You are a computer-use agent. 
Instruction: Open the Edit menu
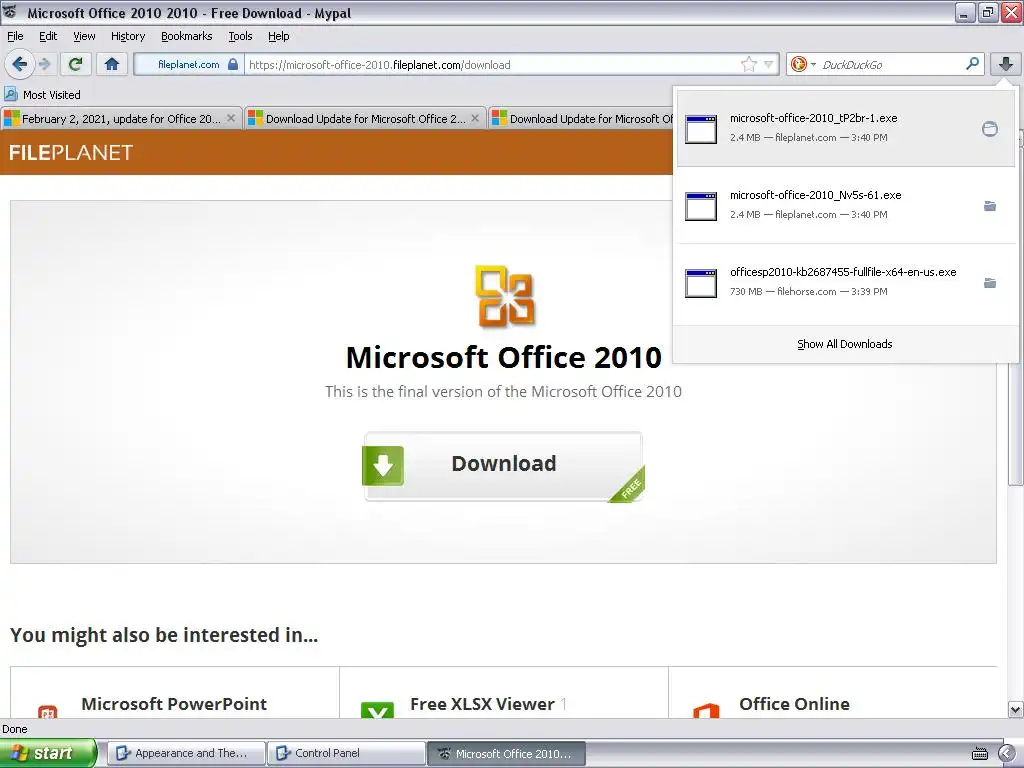coord(48,36)
